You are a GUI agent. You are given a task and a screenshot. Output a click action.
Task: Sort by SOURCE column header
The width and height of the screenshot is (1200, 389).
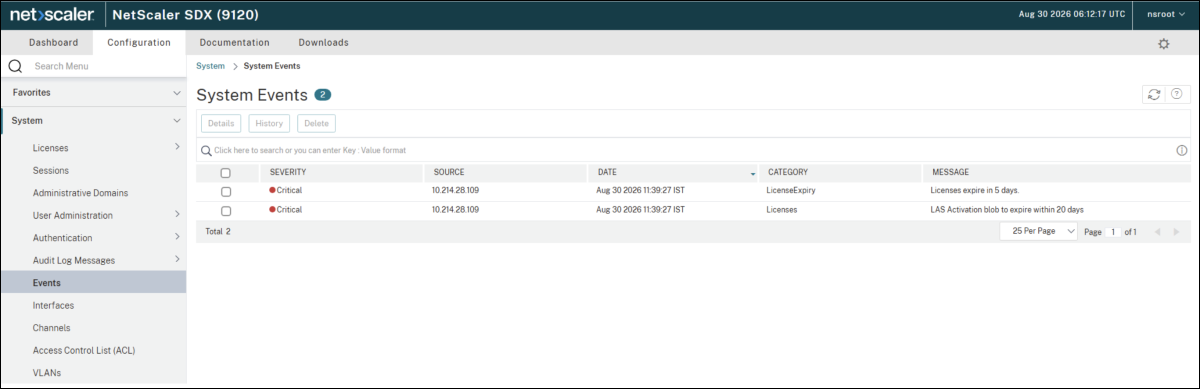coord(449,172)
